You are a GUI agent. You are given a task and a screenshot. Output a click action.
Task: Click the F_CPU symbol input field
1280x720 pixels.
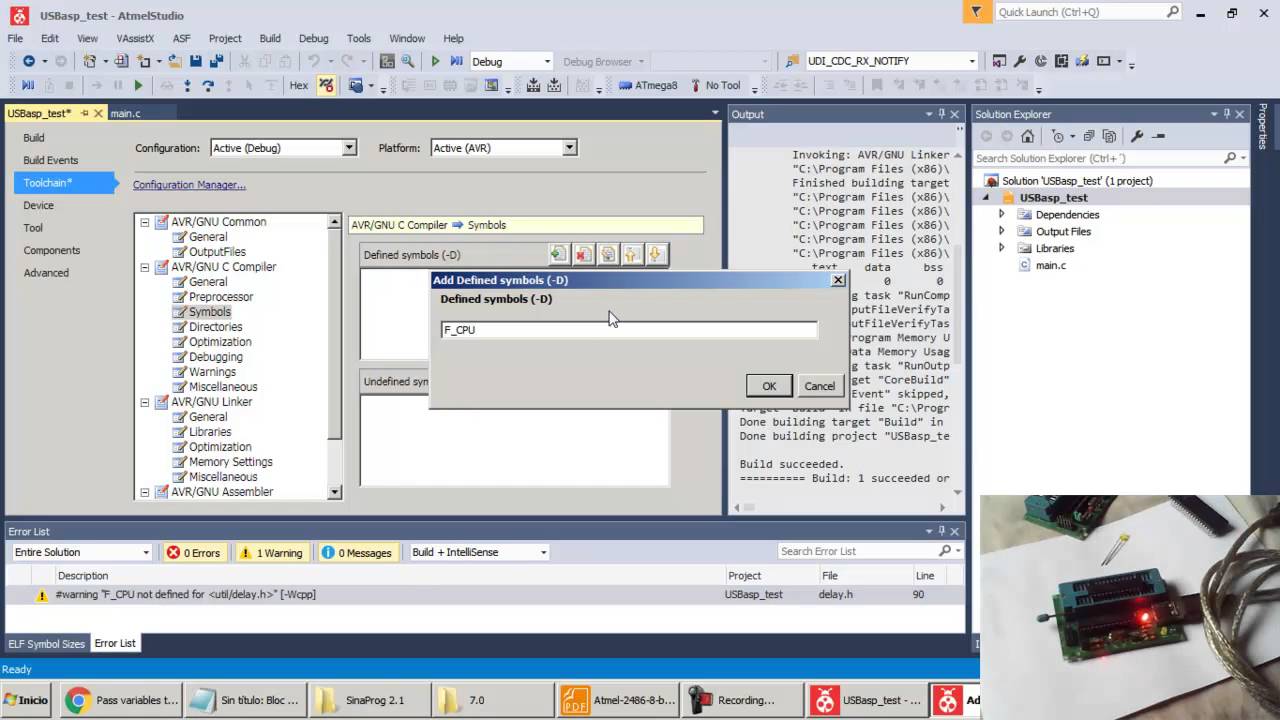629,330
